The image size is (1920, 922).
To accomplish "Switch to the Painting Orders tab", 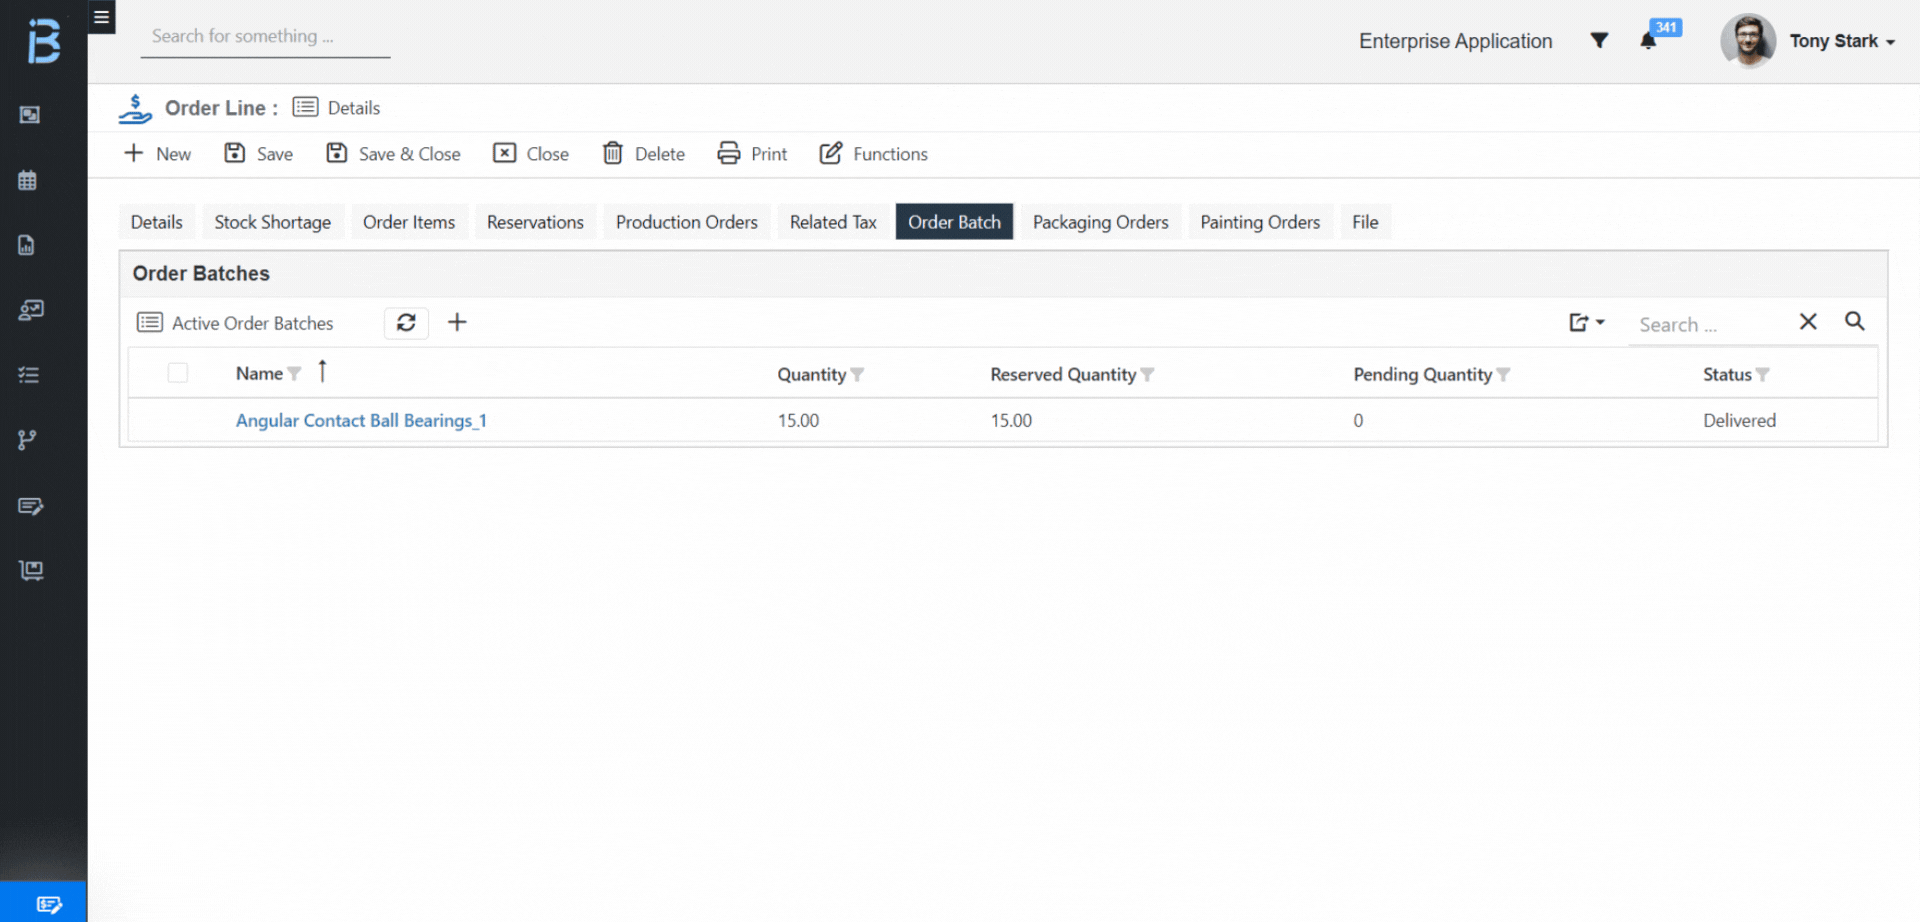I will pyautogui.click(x=1260, y=222).
